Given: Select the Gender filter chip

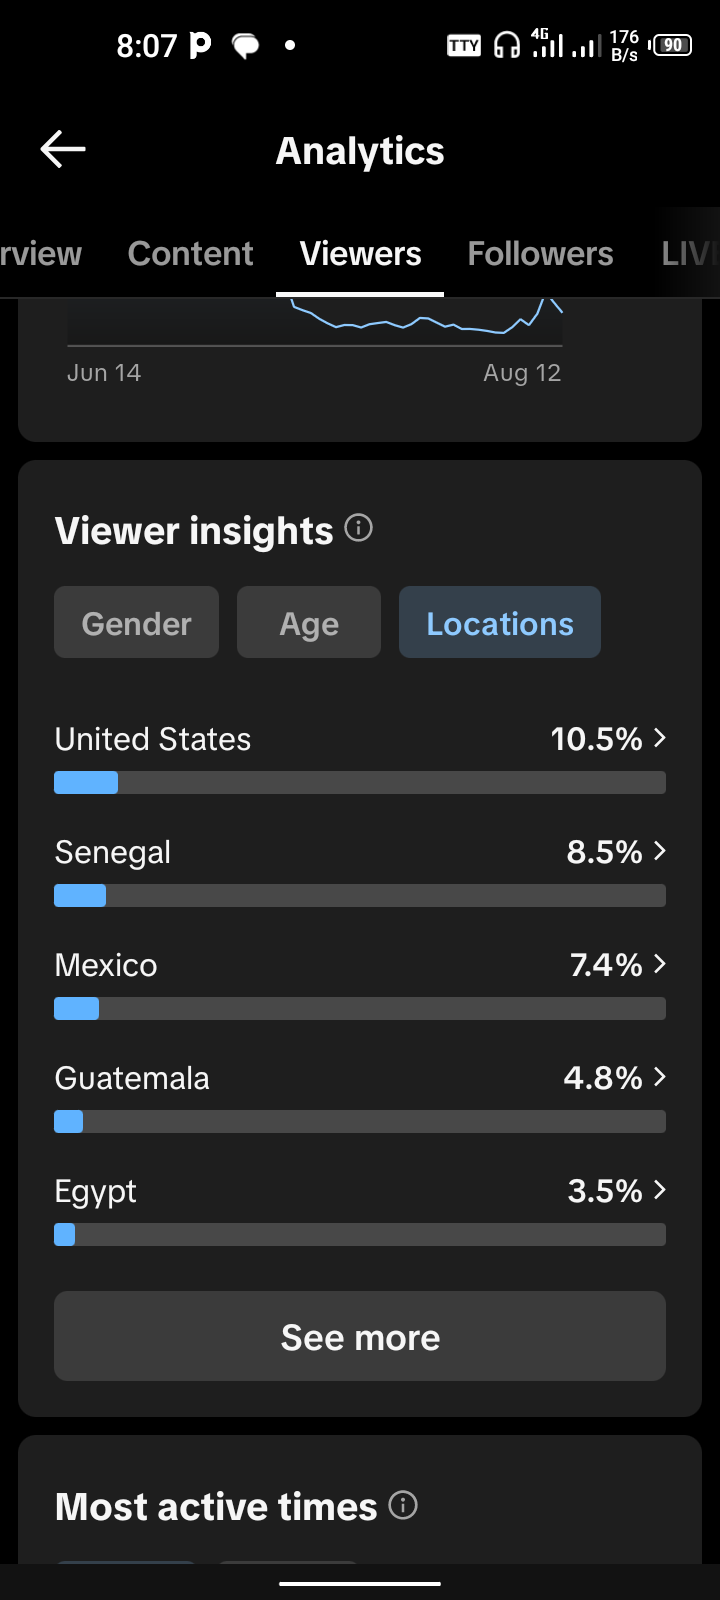Looking at the screenshot, I should pos(136,622).
